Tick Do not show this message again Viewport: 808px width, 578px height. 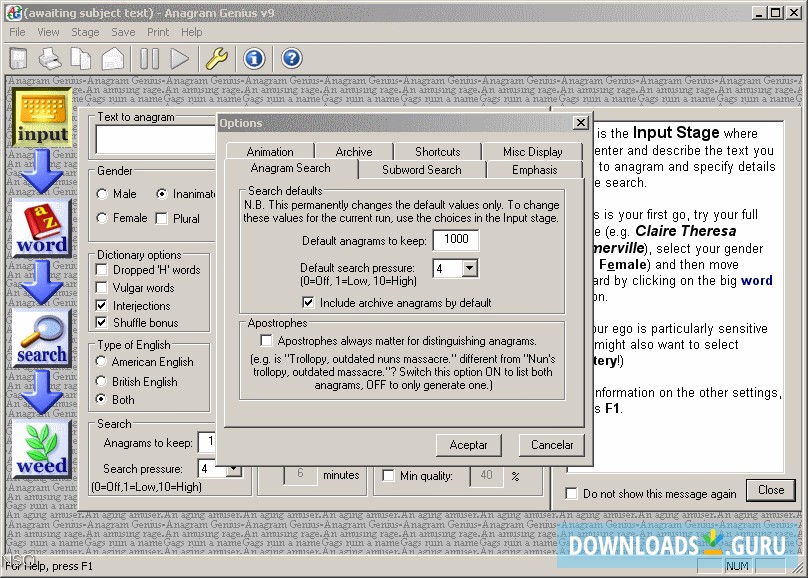point(571,493)
